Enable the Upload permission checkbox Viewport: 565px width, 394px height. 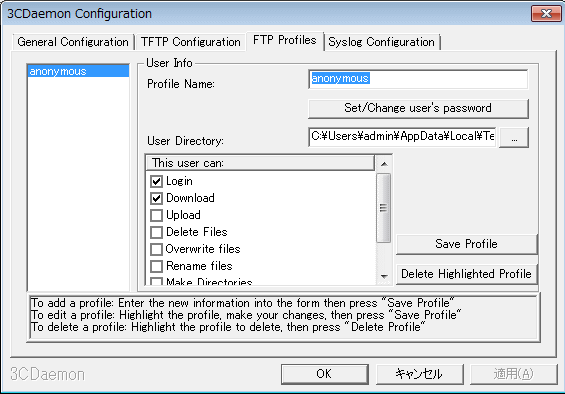(156, 215)
